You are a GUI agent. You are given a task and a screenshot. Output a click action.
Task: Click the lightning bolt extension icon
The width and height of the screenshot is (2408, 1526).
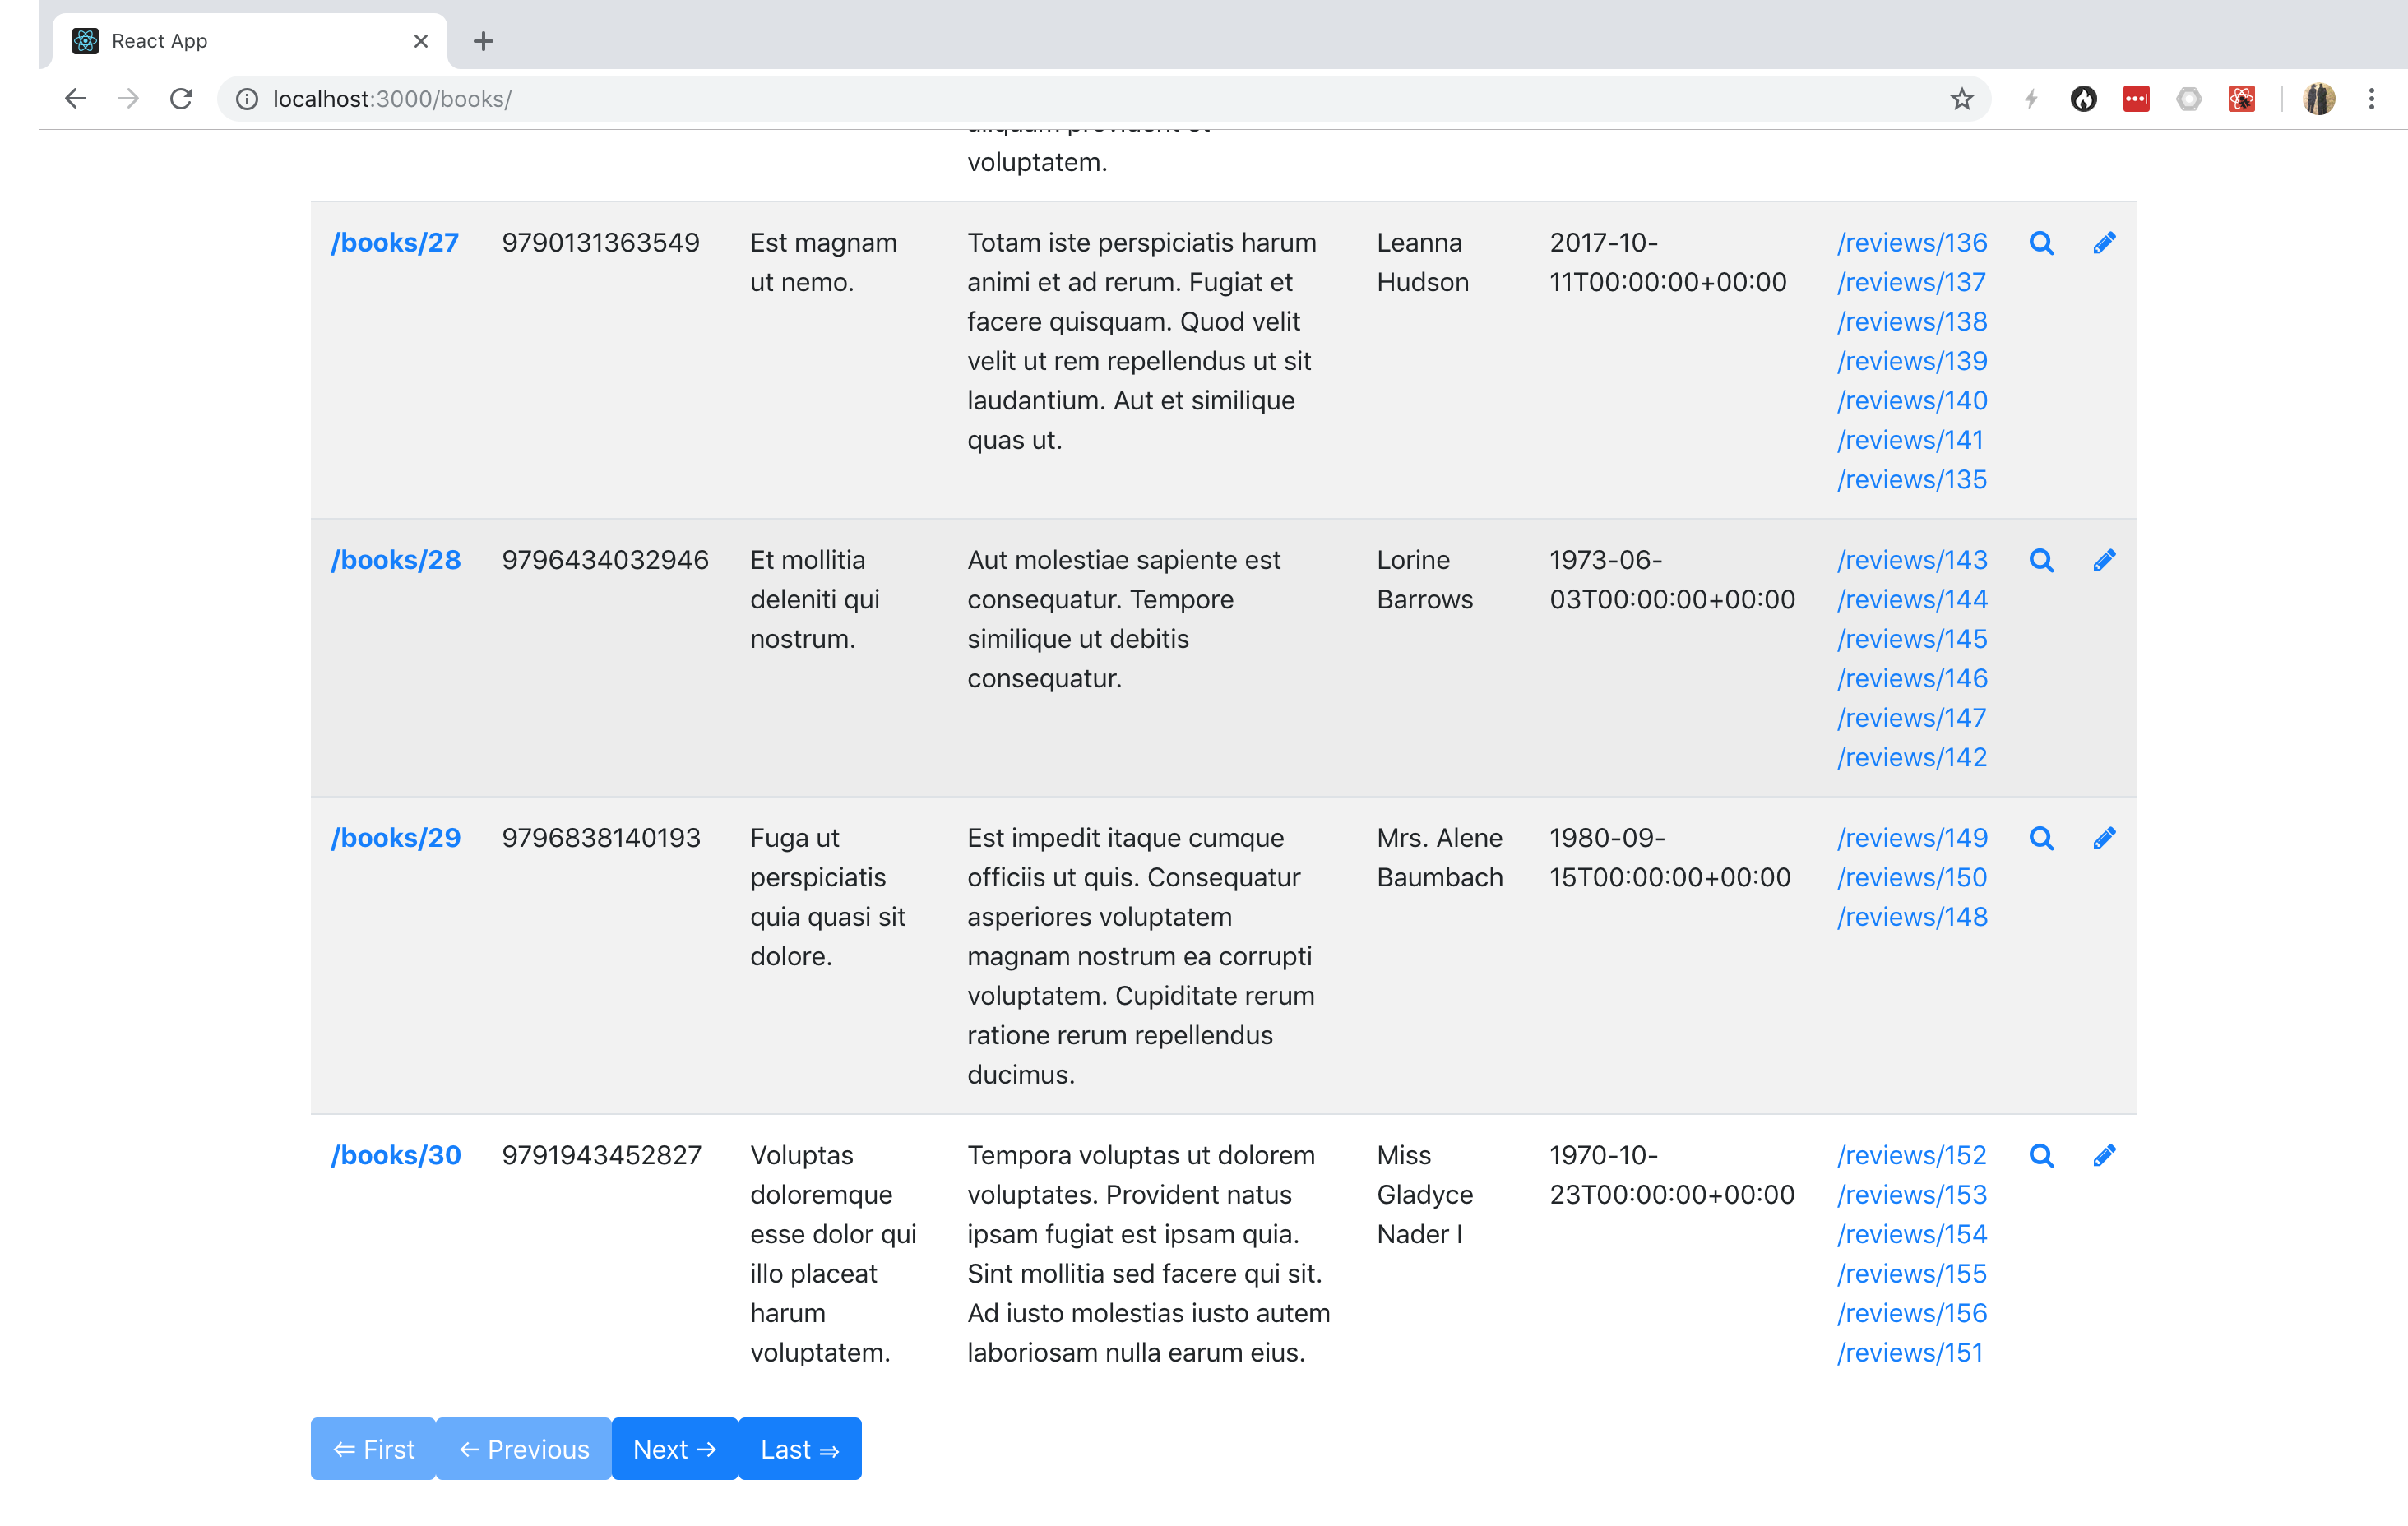(2031, 99)
